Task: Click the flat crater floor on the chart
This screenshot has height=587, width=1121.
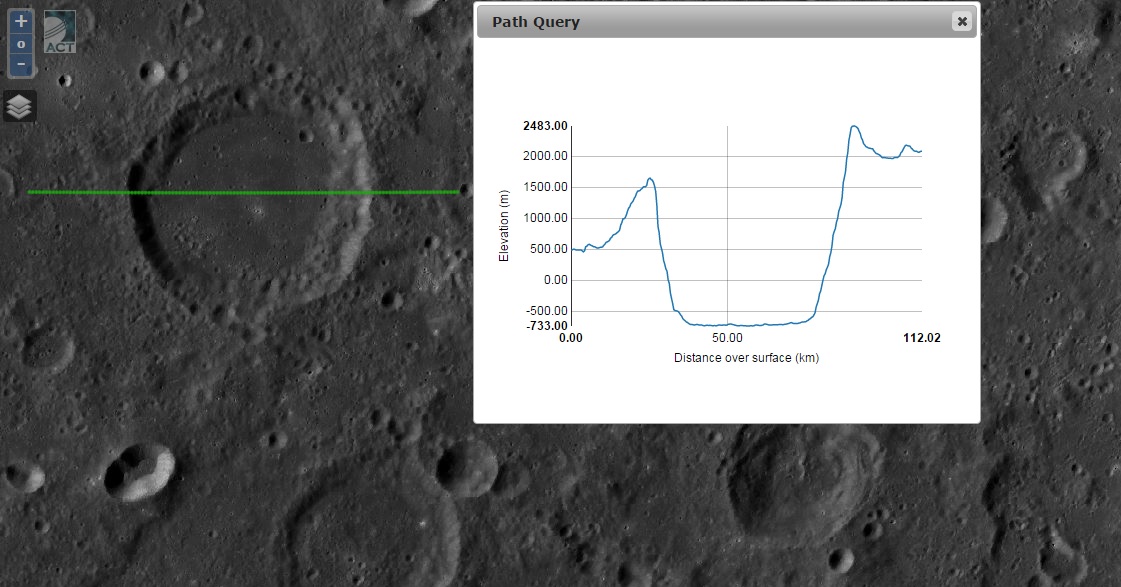Action: (x=740, y=324)
